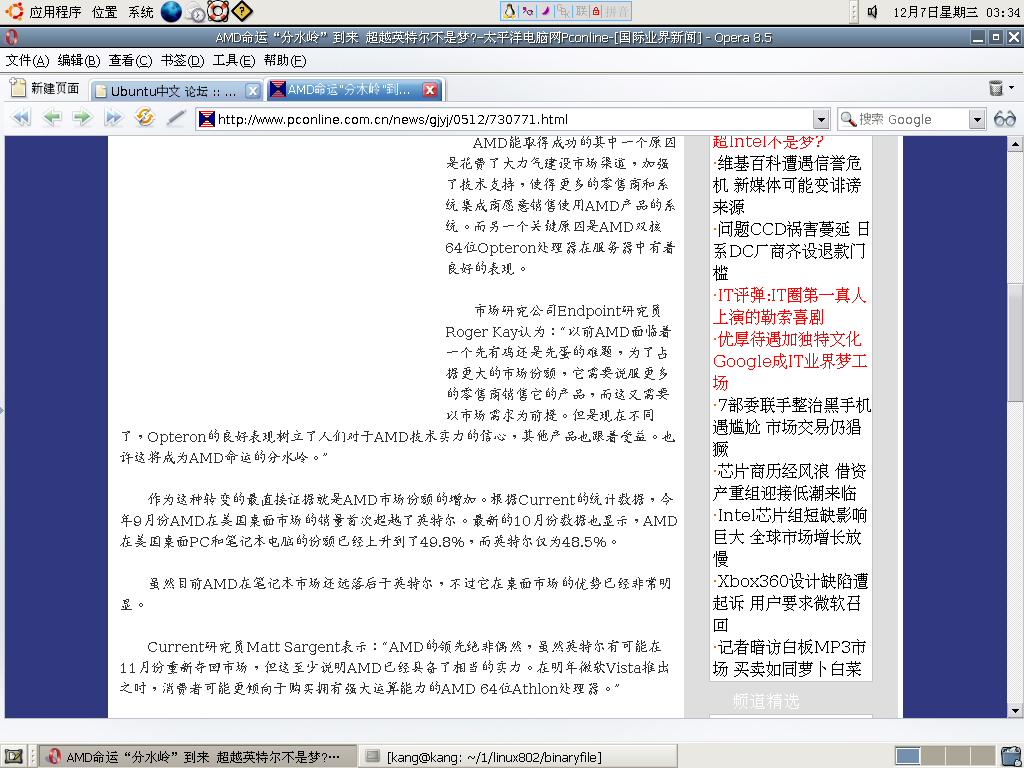Image resolution: width=1024 pixels, height=768 pixels.
Task: Switch to the AMD命运 tab
Action: (353, 90)
